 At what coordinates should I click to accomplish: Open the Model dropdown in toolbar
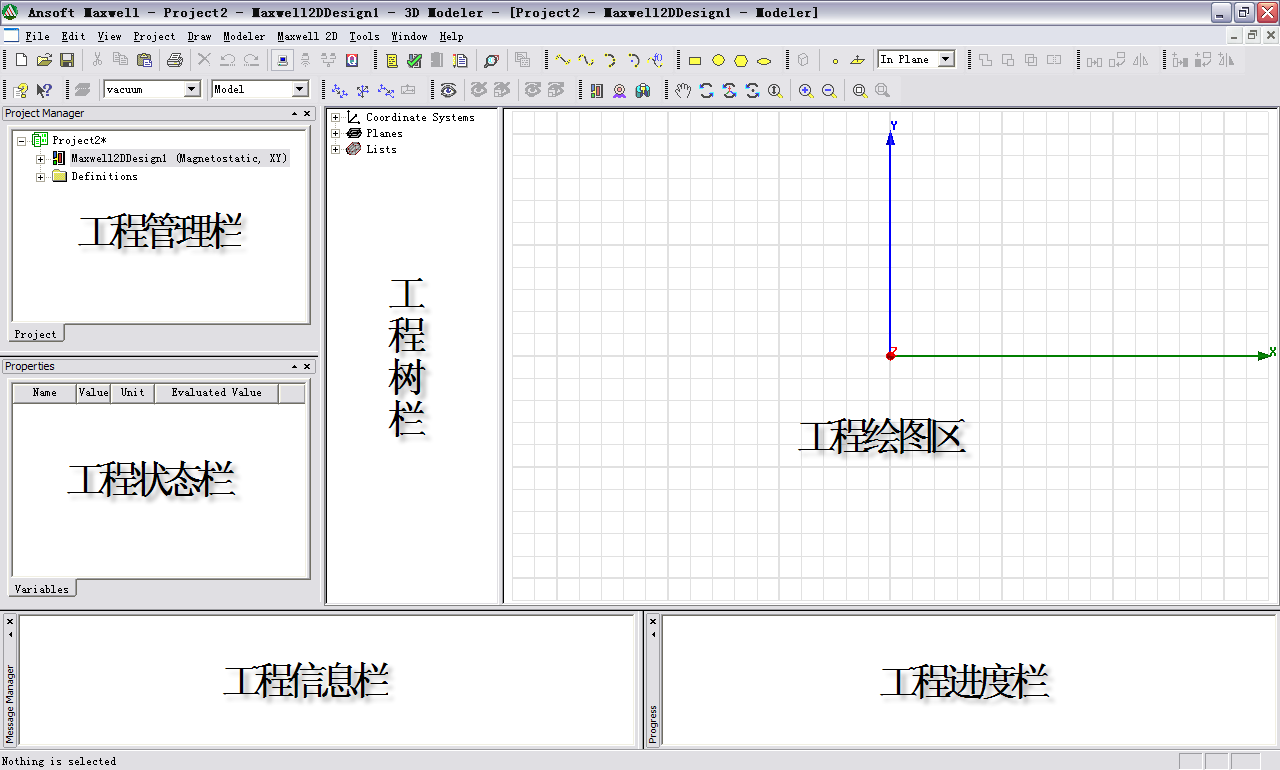click(299, 90)
